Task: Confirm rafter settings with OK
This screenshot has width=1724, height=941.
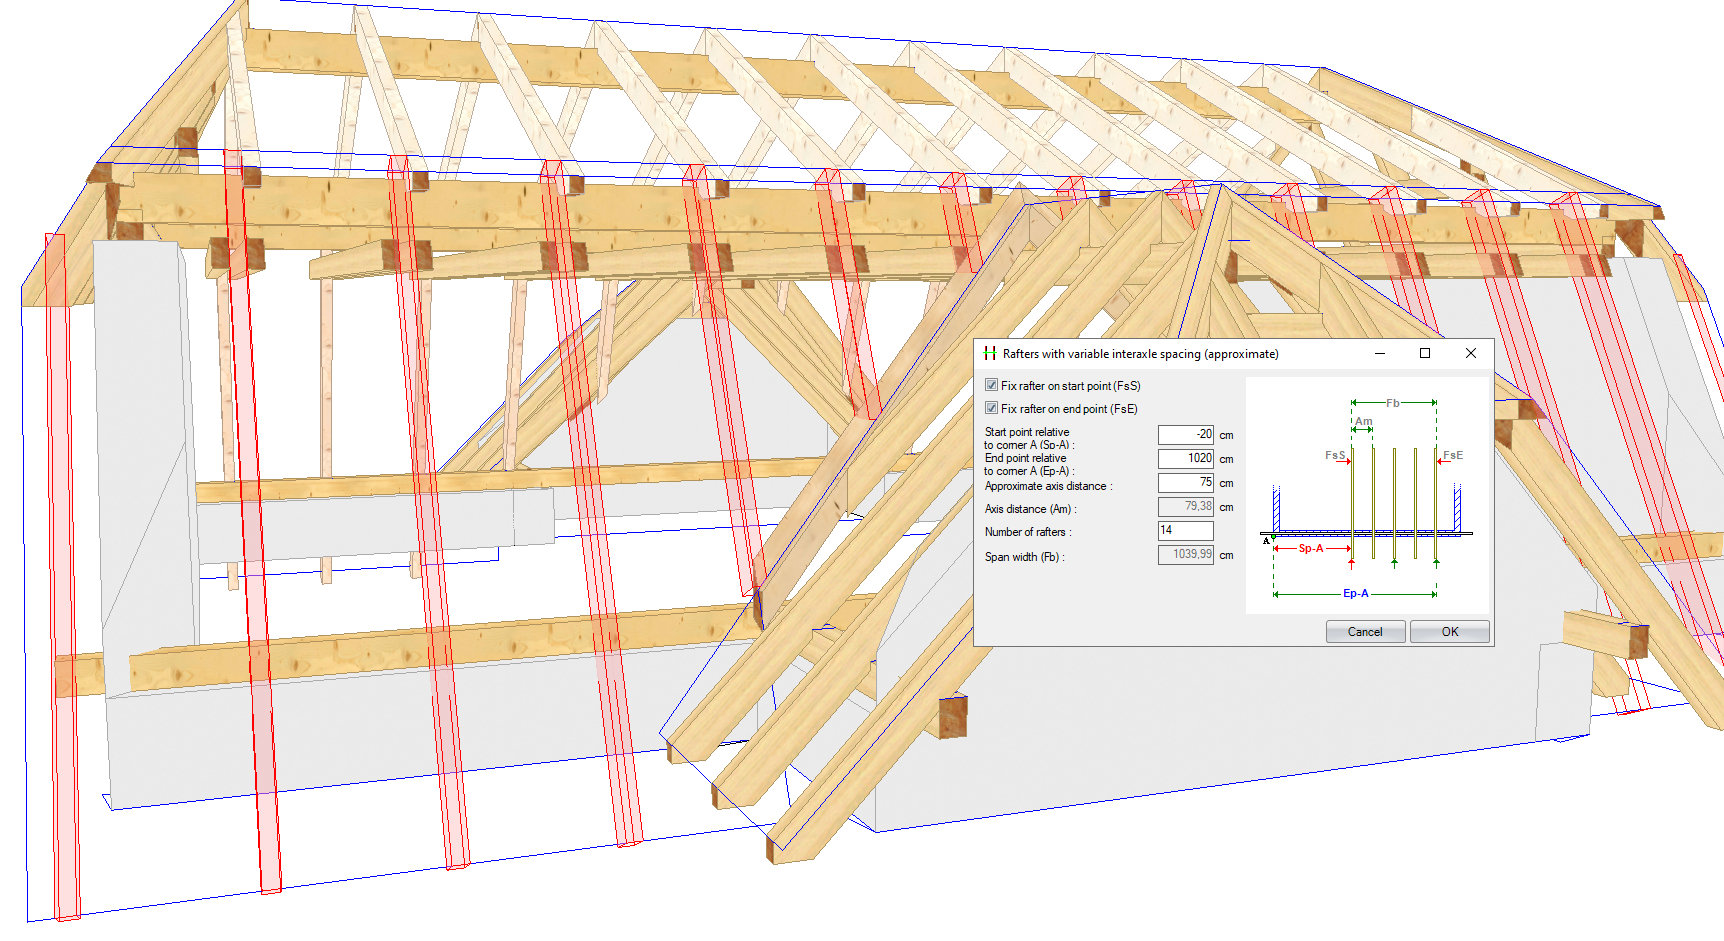Action: point(1449,632)
